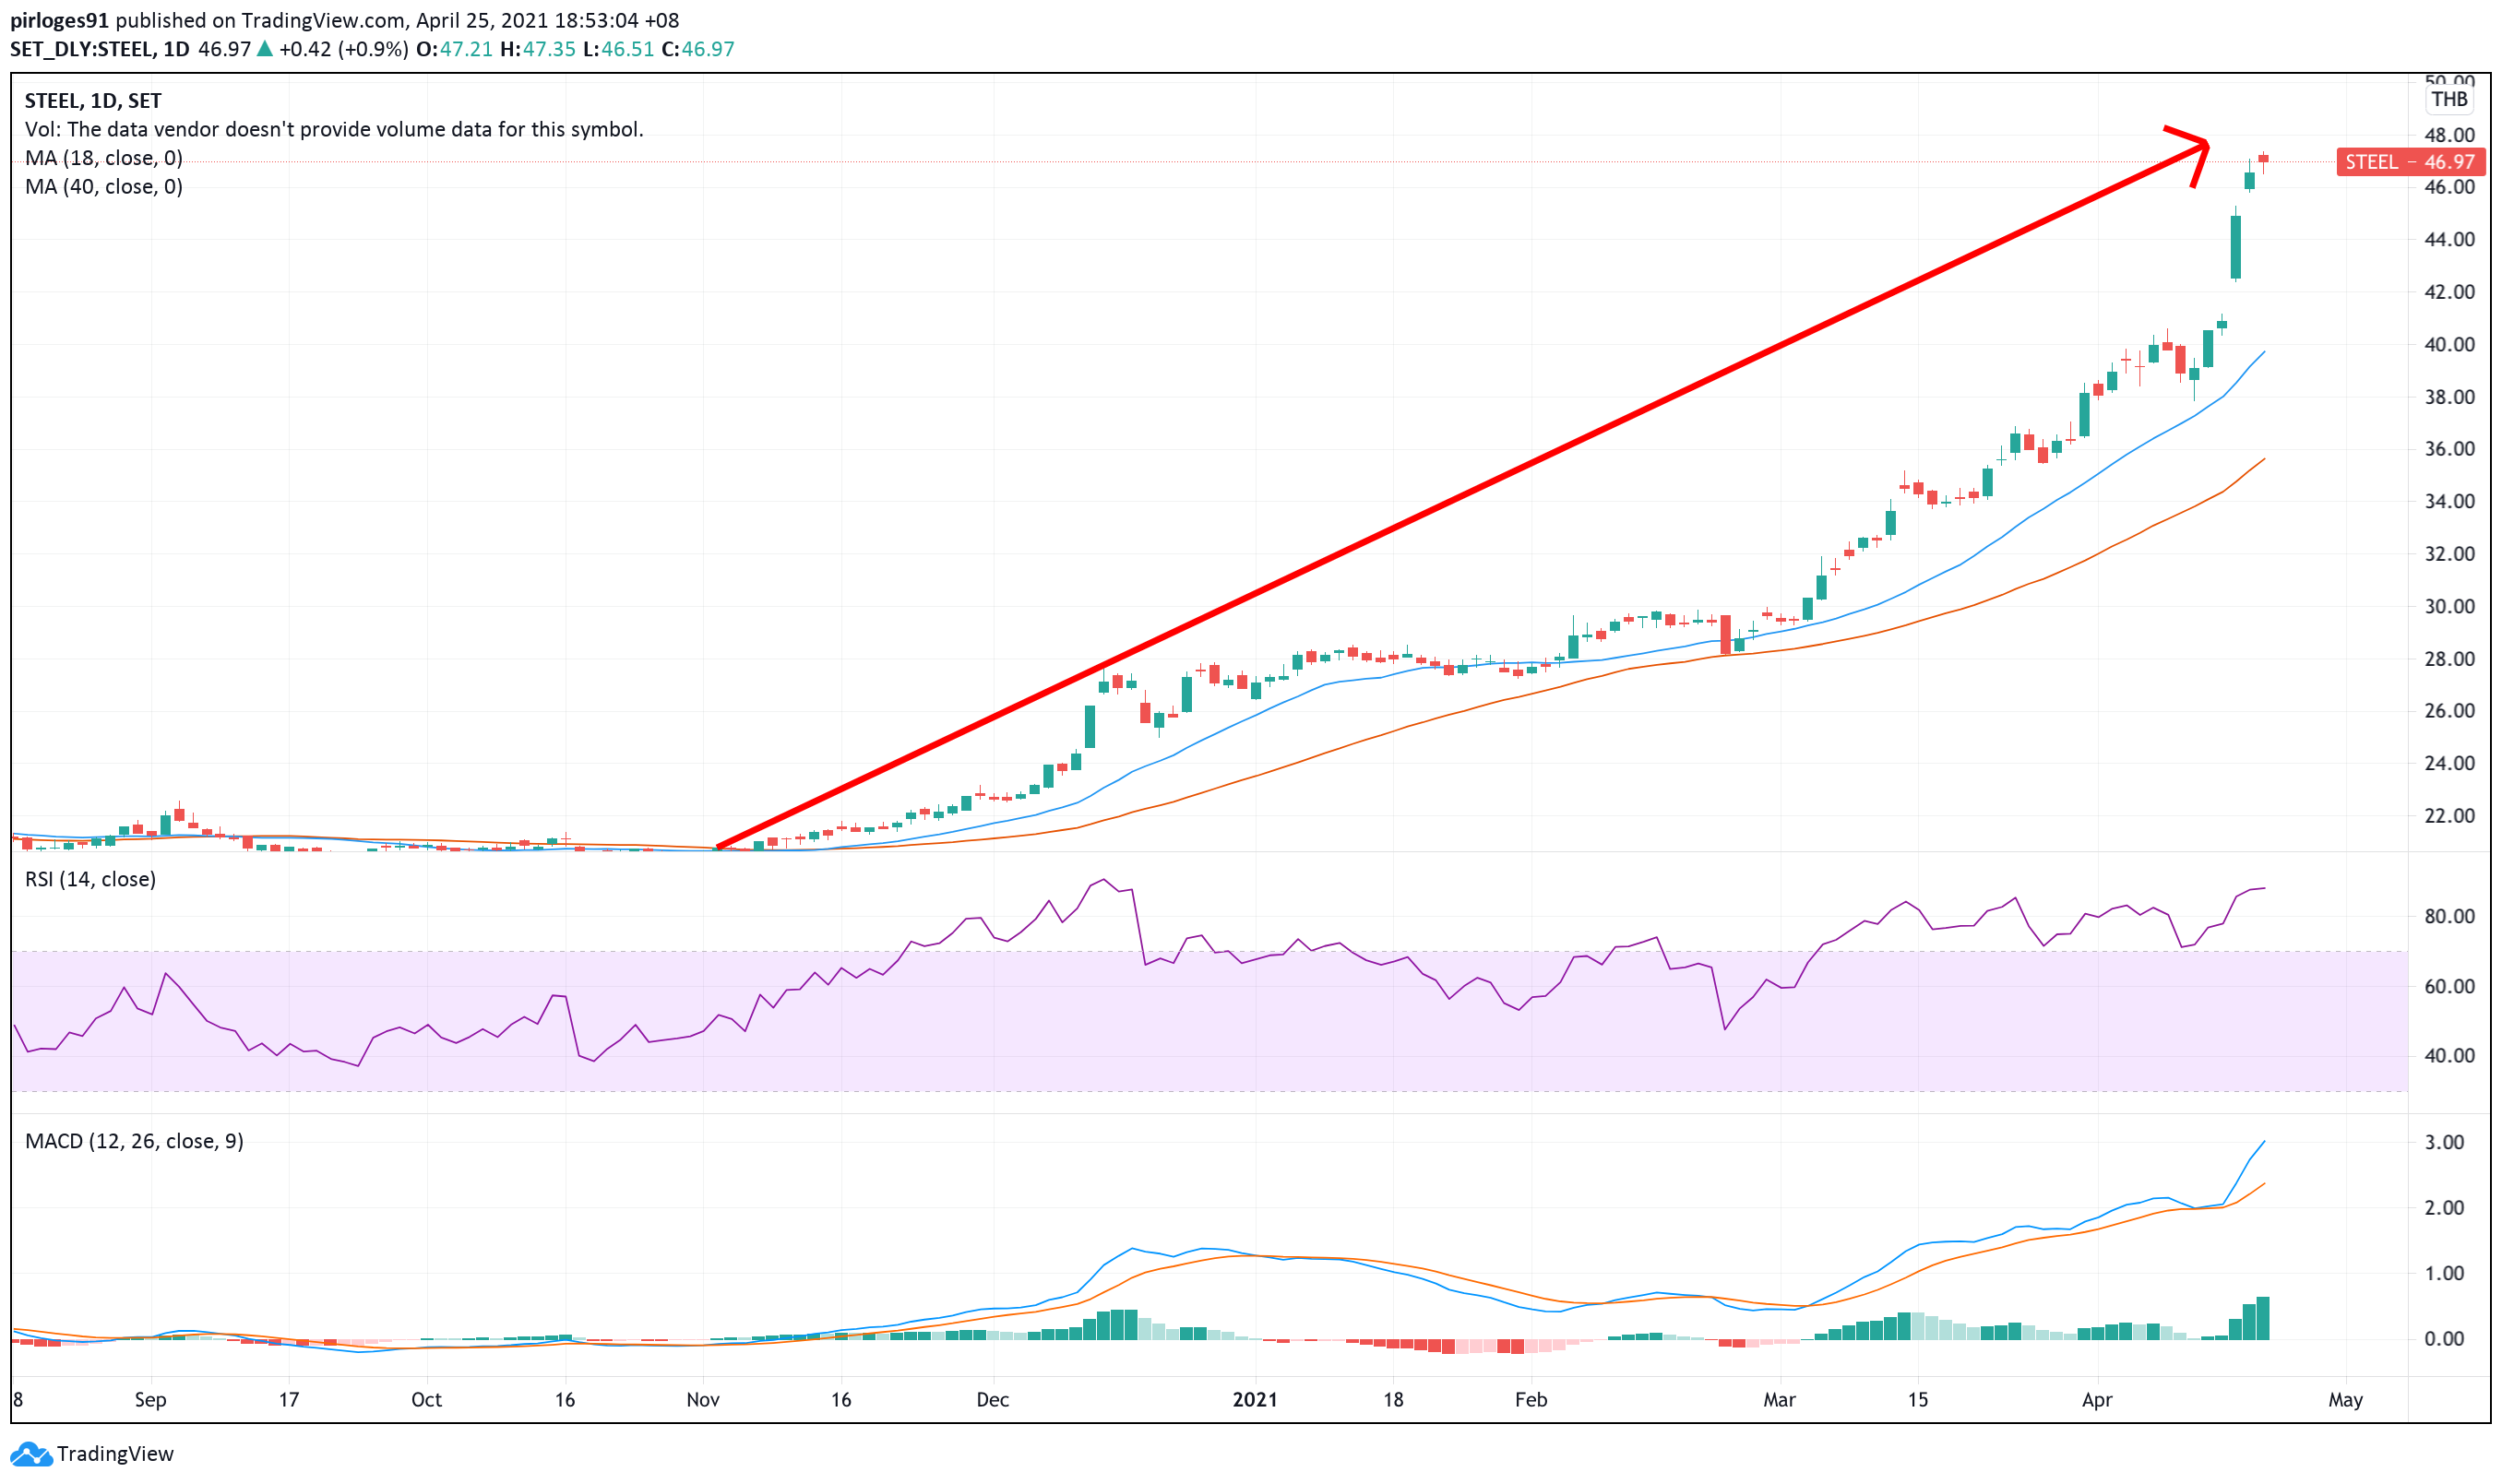
Task: Click the latest tallest MACD histogram bar
Action: [x=2262, y=1318]
